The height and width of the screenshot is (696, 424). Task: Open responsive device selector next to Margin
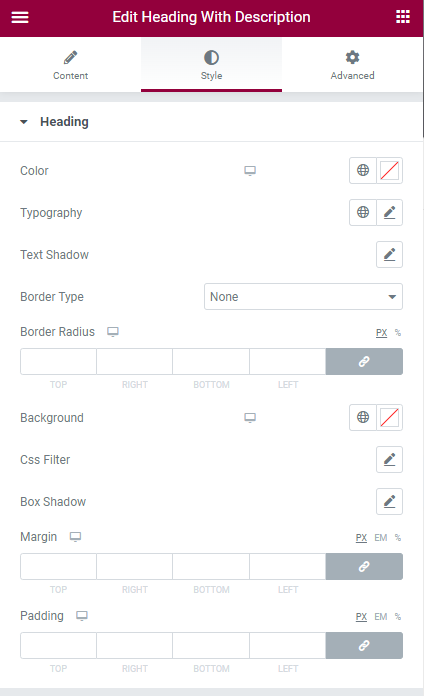point(75,537)
